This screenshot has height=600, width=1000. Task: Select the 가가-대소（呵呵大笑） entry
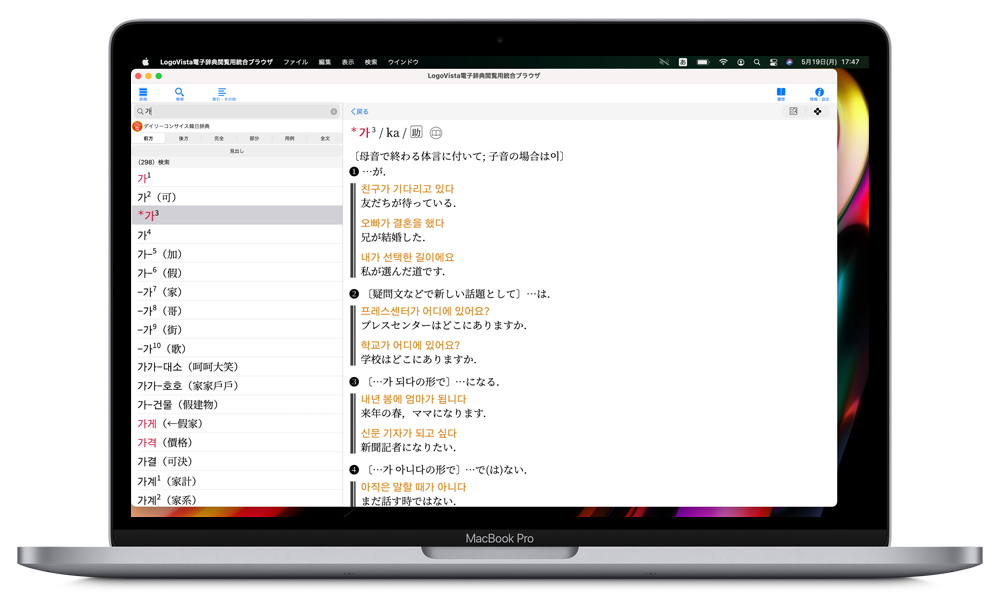pos(237,367)
